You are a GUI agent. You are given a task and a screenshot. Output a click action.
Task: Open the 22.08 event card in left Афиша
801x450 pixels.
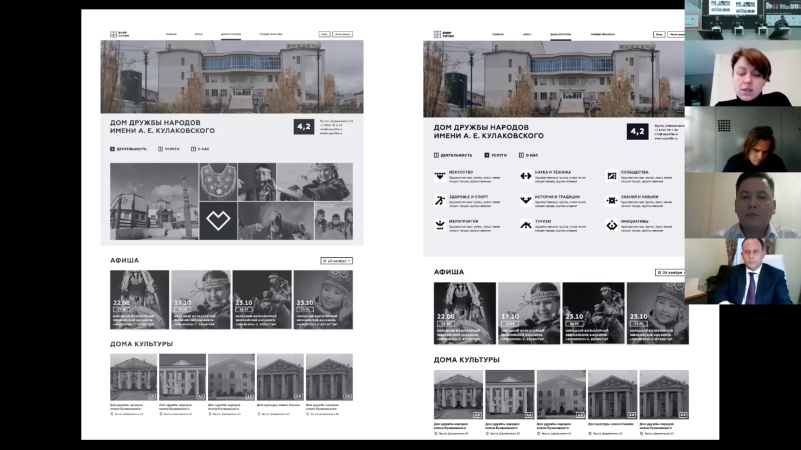139,300
